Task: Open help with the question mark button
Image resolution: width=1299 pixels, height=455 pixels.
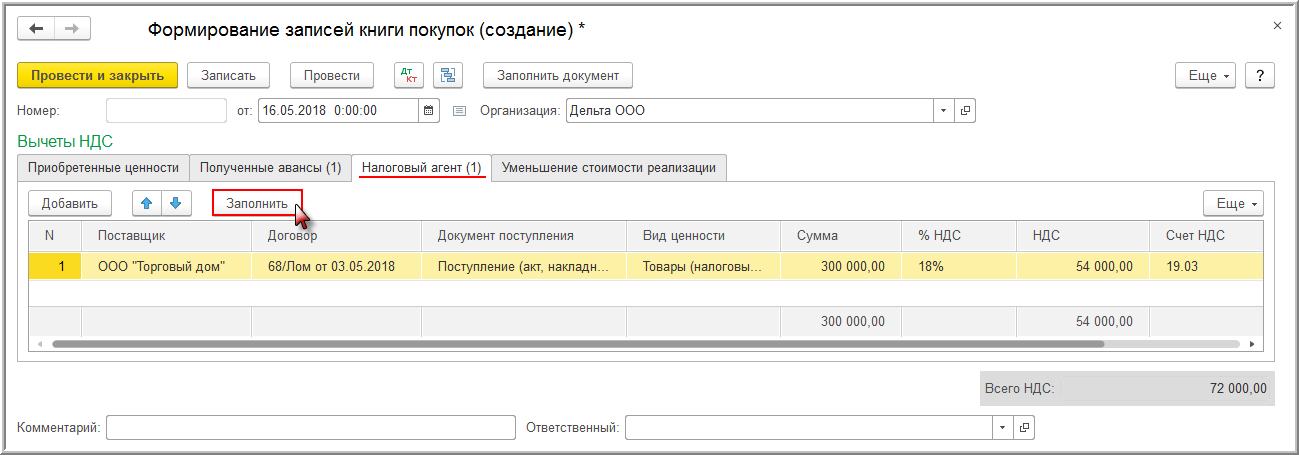Action: [1259, 75]
